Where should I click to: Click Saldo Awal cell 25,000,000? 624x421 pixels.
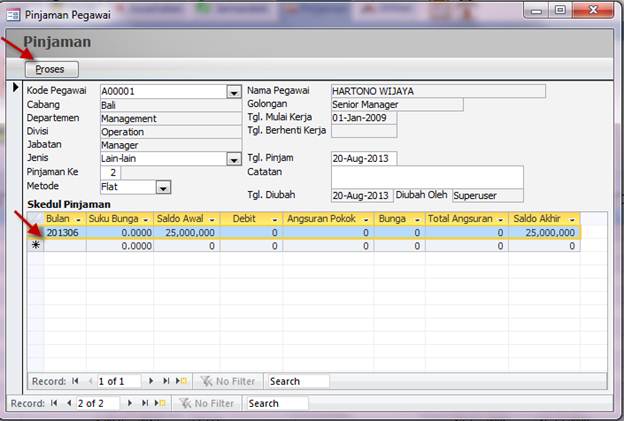[x=186, y=232]
